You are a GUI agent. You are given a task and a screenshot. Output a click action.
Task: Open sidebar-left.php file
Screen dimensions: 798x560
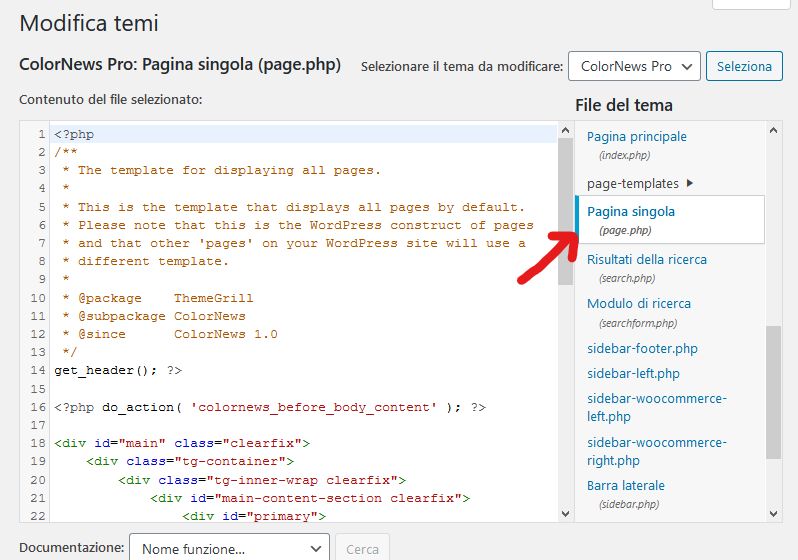633,374
